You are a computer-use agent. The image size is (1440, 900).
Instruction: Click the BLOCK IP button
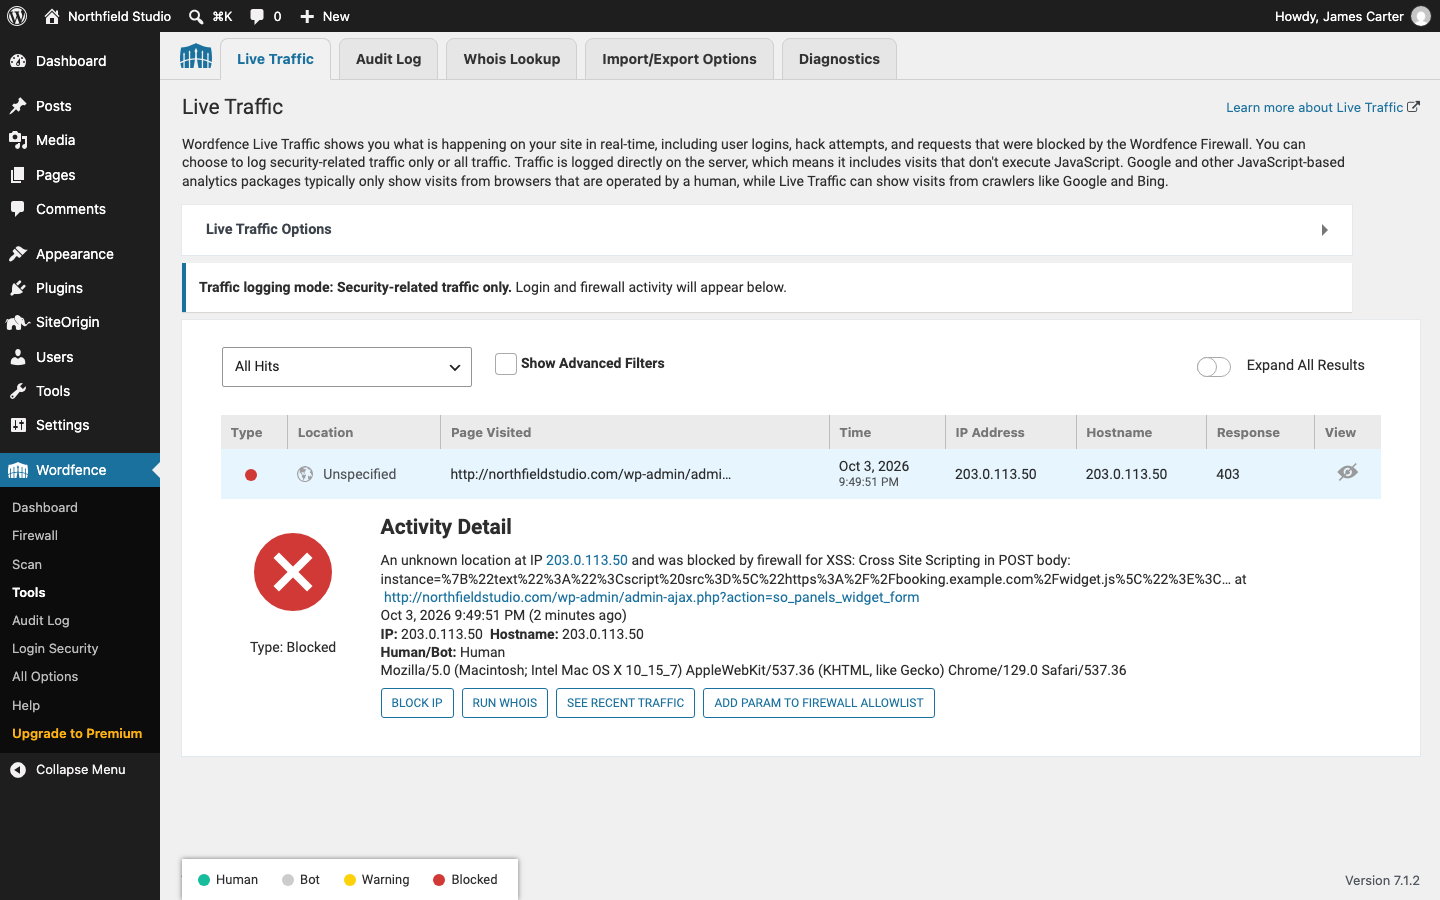tap(417, 703)
